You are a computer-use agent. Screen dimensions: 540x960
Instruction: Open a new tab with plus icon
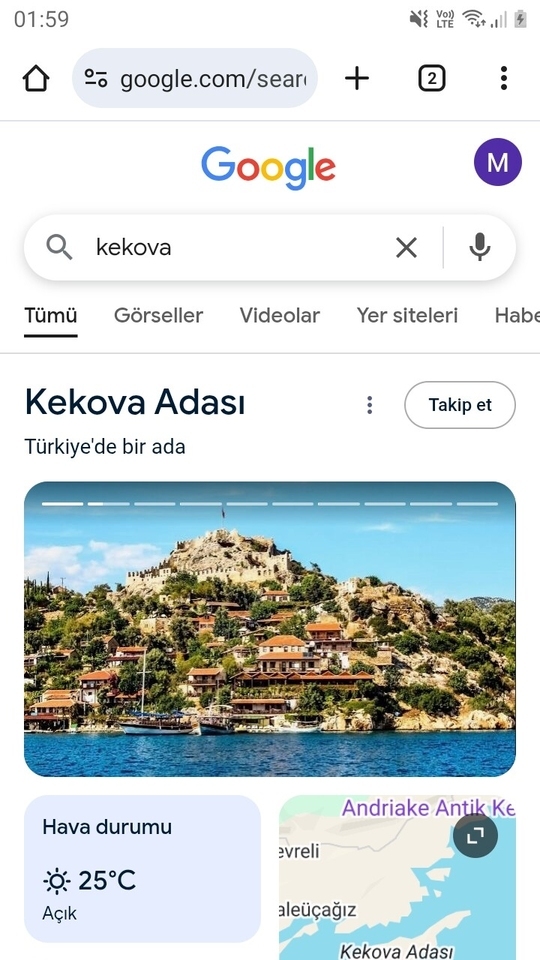point(357,78)
